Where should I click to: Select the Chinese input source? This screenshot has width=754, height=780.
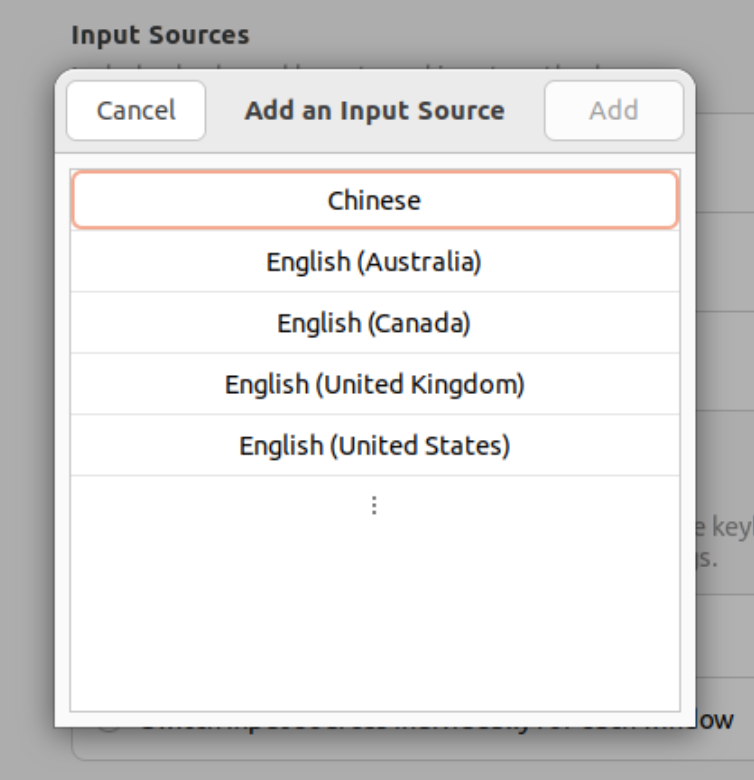(374, 200)
